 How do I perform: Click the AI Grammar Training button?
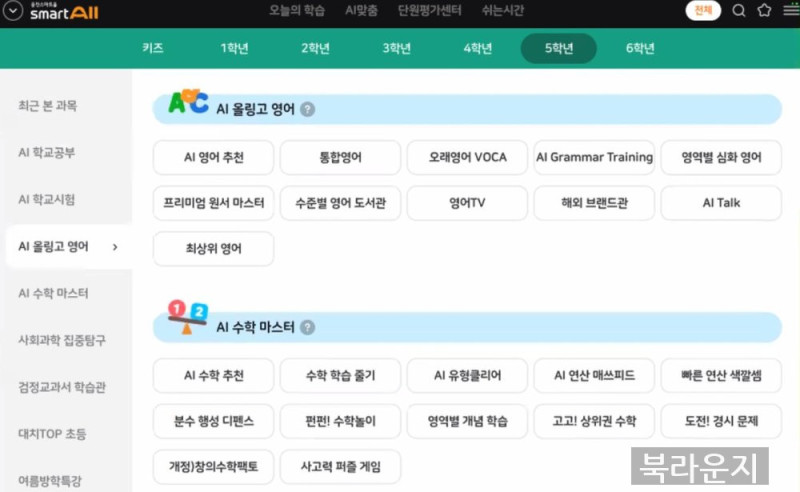[594, 157]
